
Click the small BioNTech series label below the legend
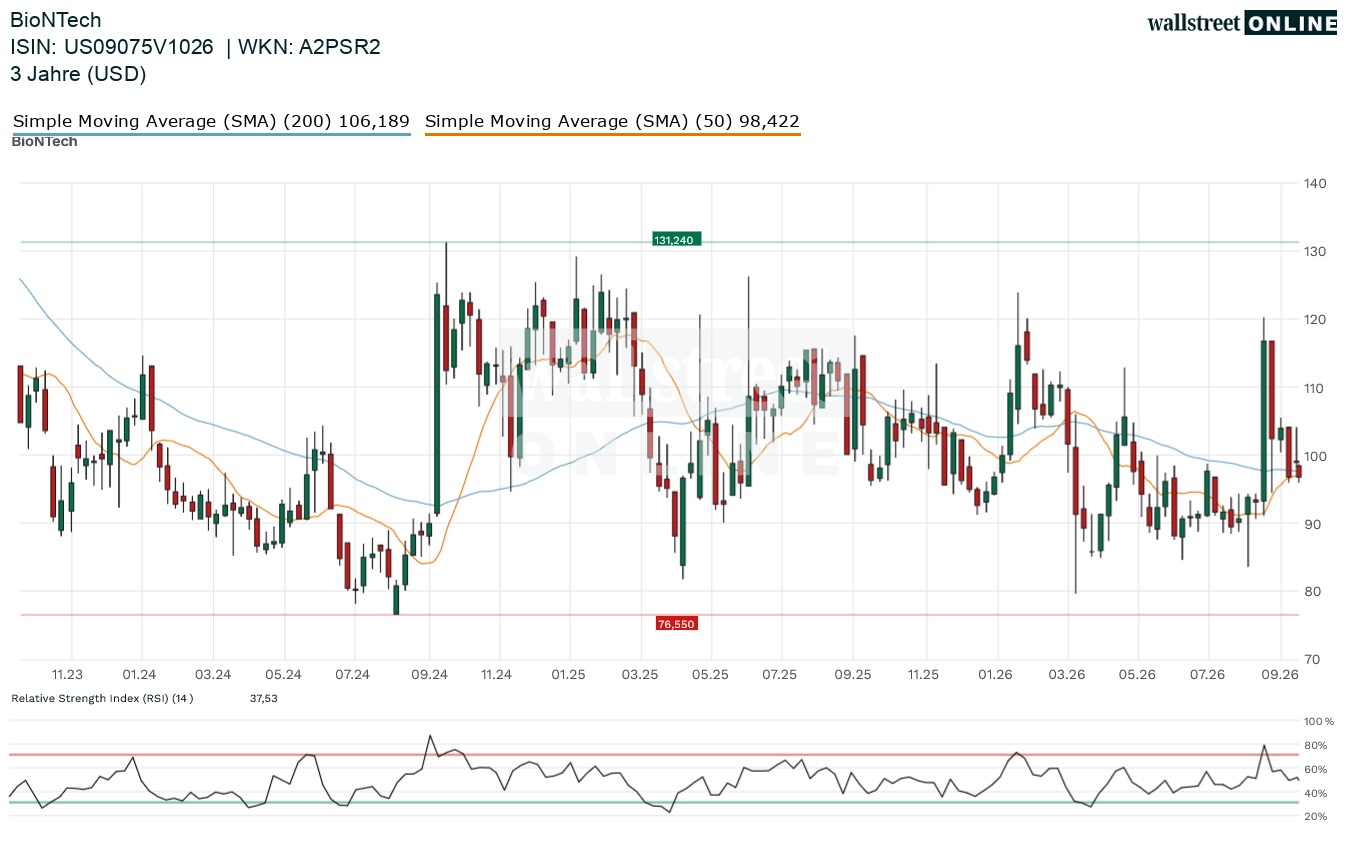(44, 142)
